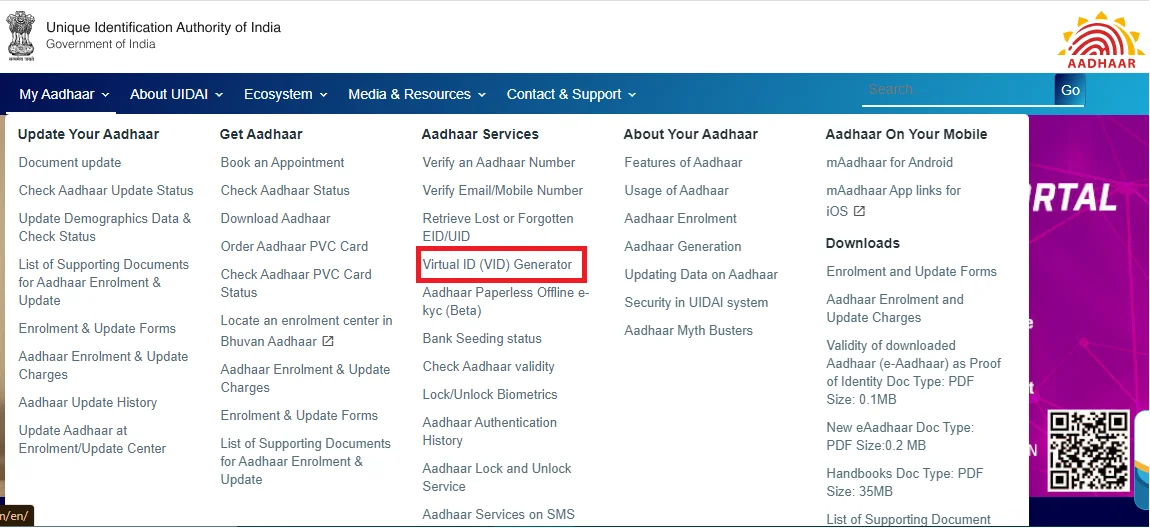
Task: Open Aadhaar Generation link
Action: (x=683, y=246)
